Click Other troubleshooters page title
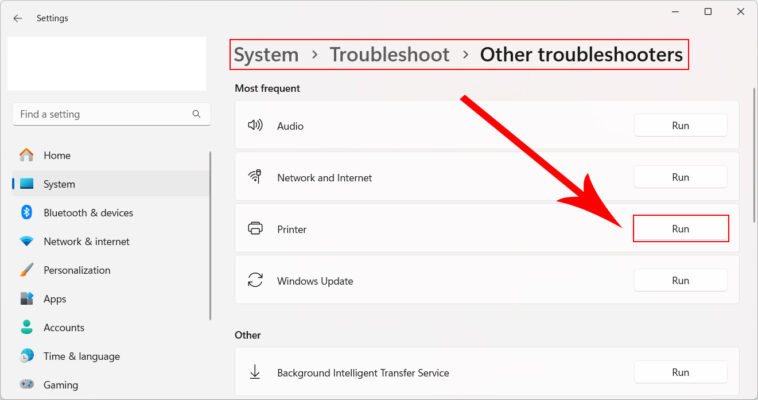 [581, 55]
